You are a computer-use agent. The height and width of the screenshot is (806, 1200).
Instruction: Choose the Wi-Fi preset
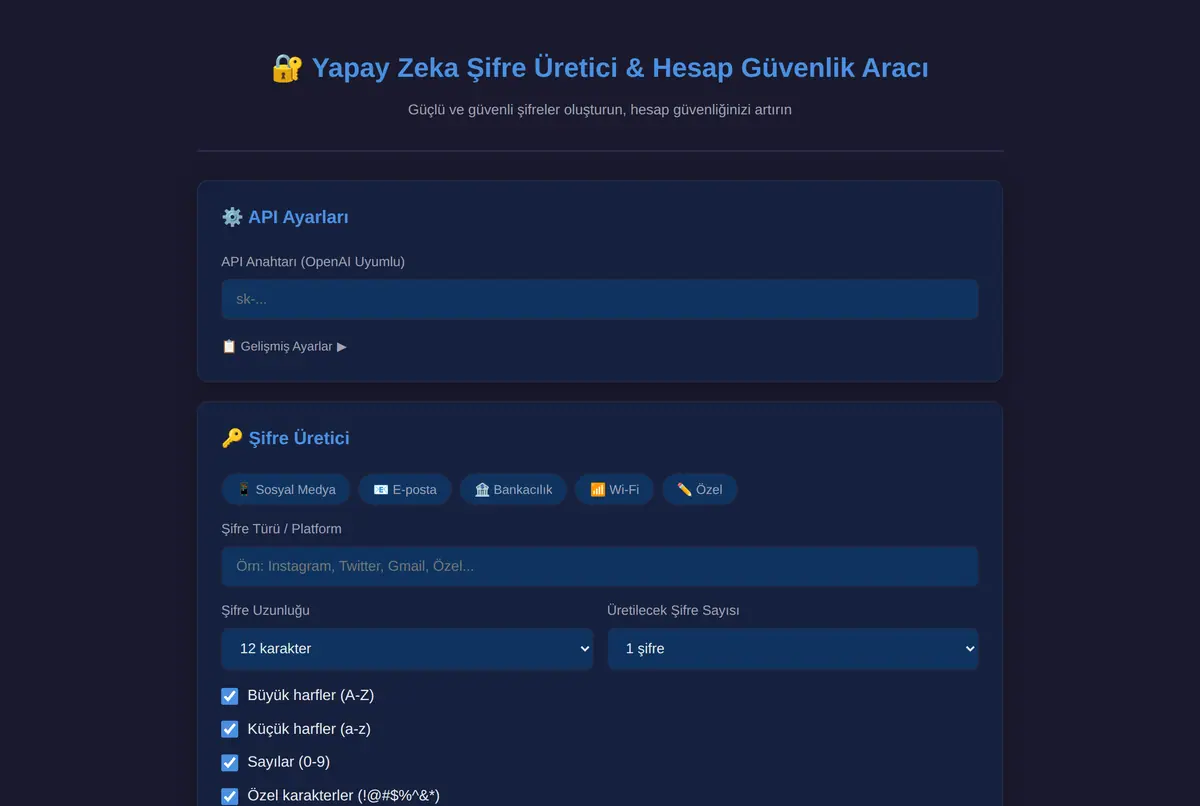(614, 489)
